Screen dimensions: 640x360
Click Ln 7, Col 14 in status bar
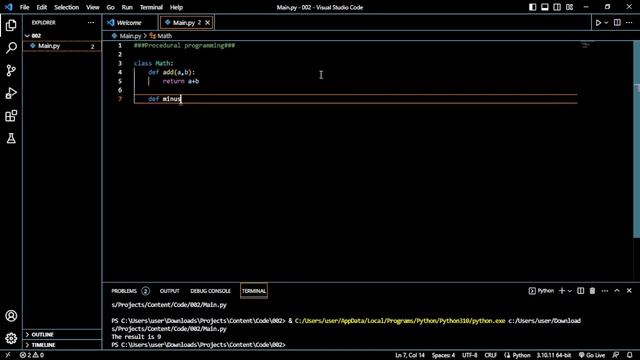(410, 355)
